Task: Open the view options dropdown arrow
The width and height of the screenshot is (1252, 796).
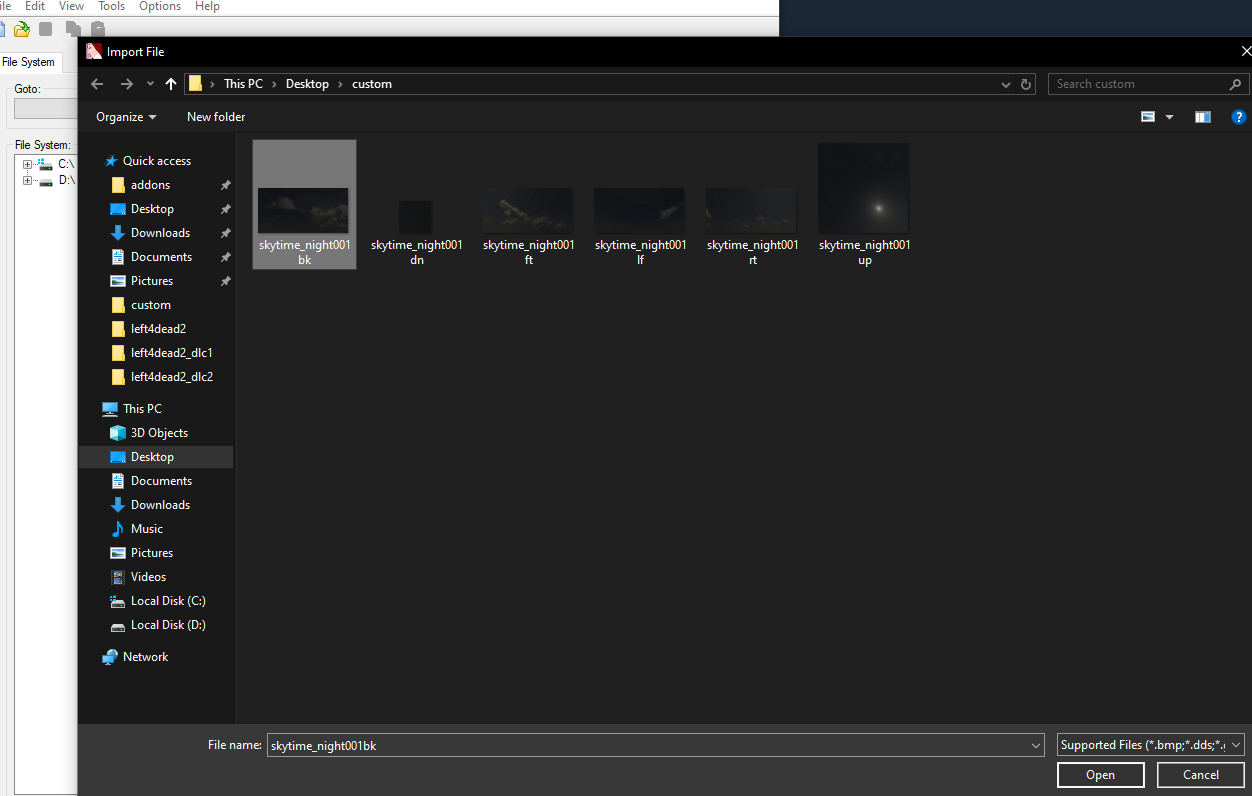Action: point(1169,117)
